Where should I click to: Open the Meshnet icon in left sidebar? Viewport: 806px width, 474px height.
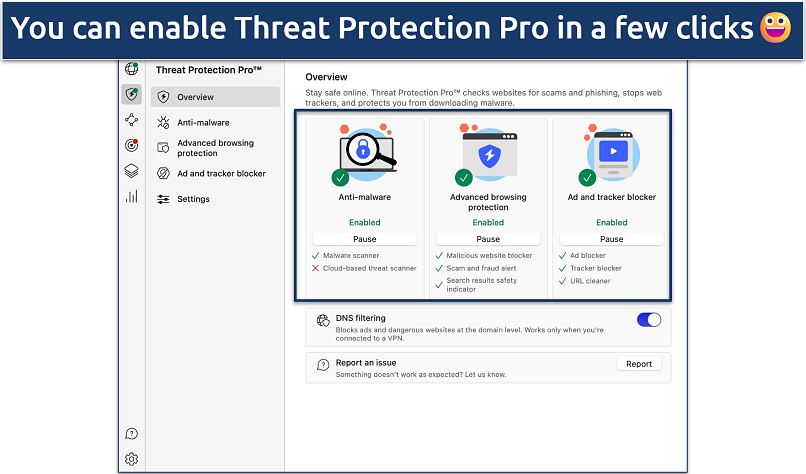[x=131, y=120]
